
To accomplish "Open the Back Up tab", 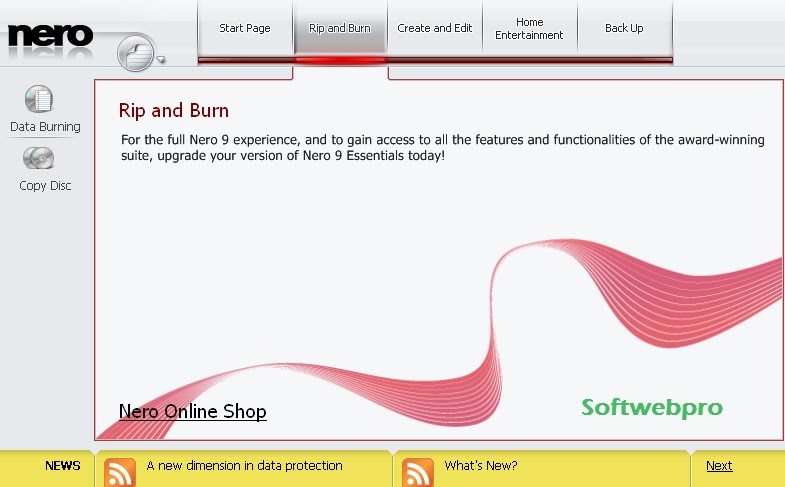I will coord(624,28).
